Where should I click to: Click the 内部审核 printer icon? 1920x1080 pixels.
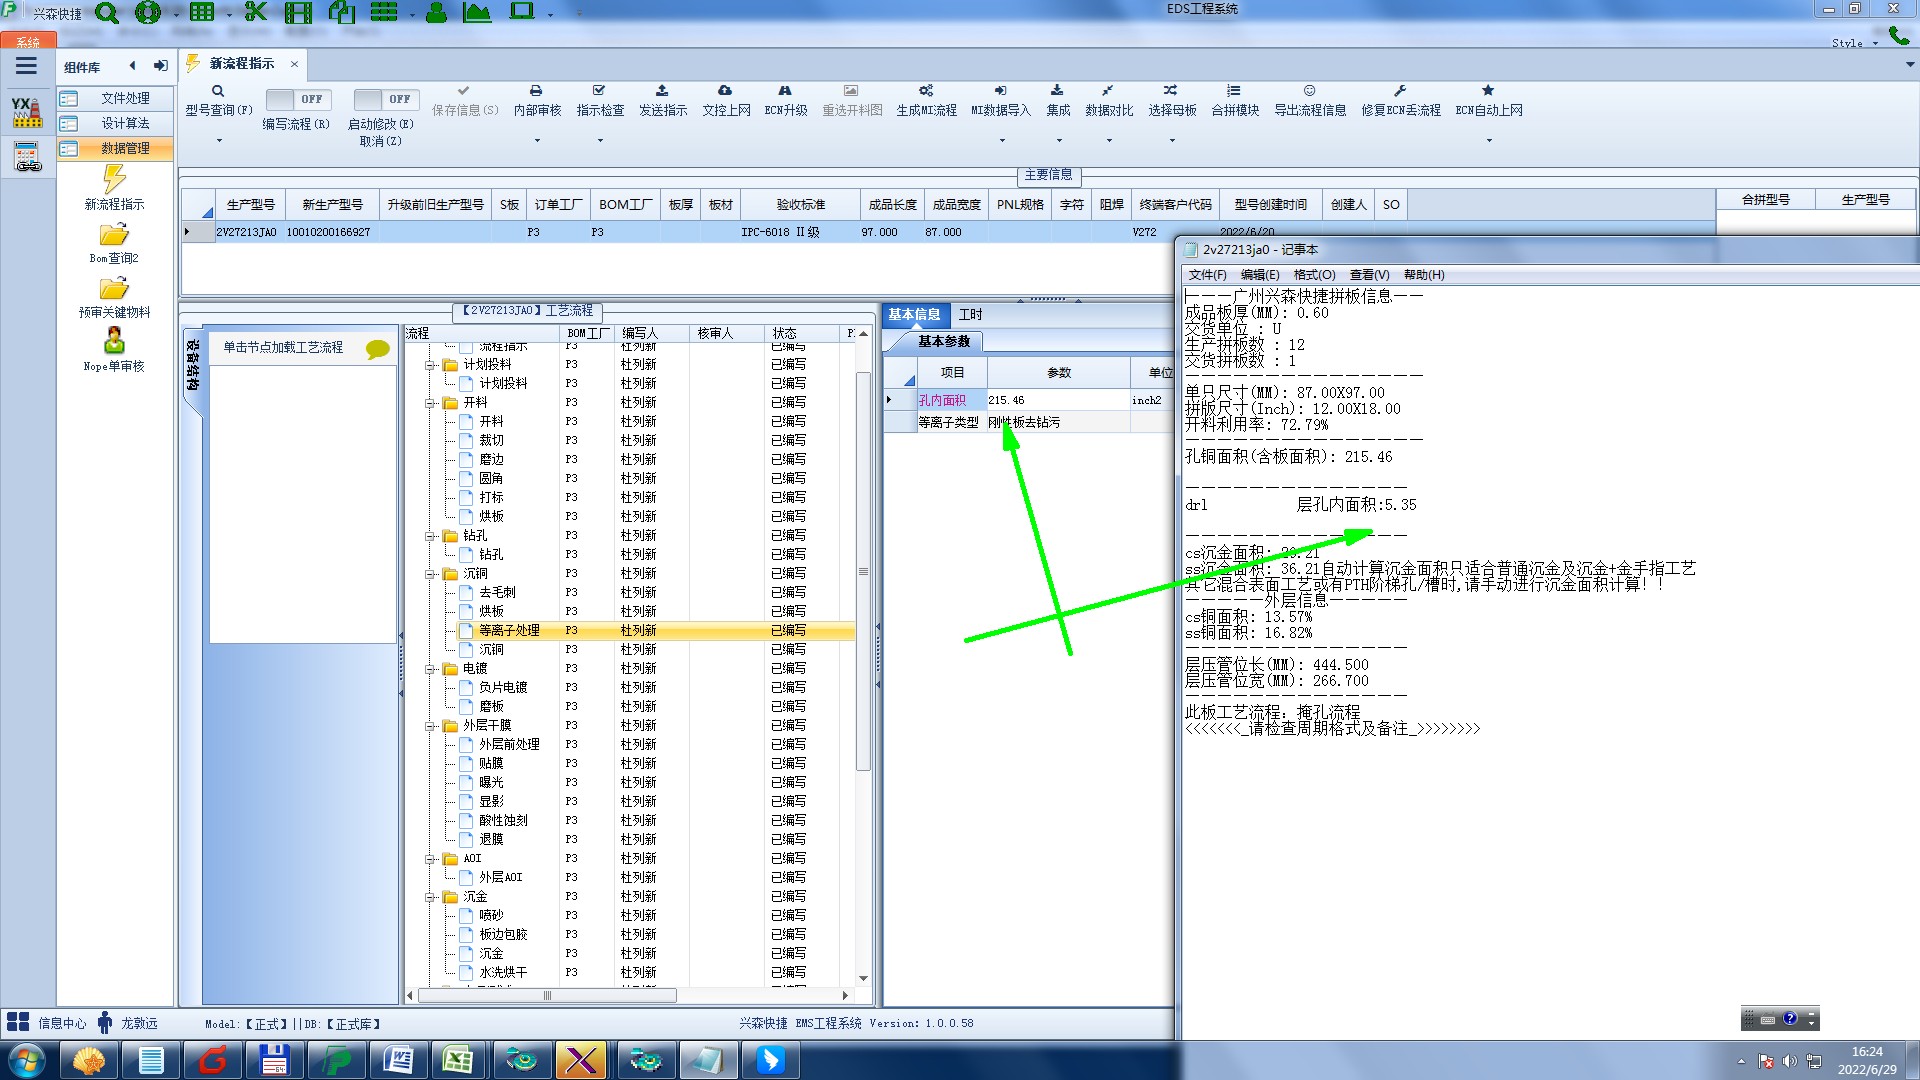pyautogui.click(x=536, y=91)
